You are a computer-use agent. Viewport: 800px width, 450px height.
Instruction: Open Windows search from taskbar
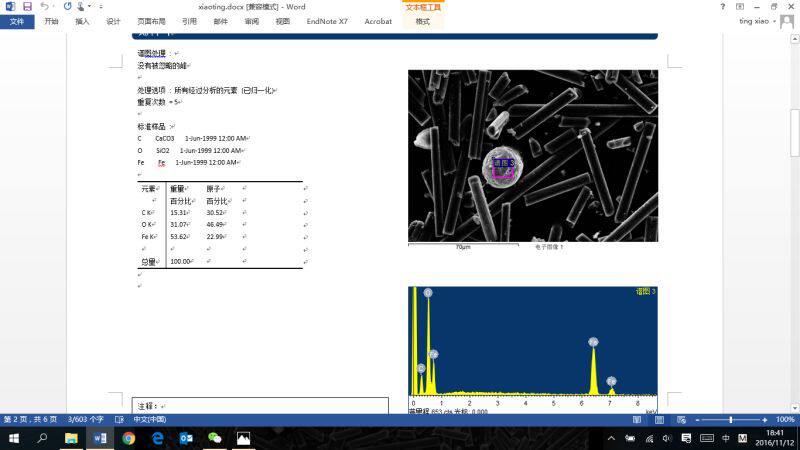tap(42, 438)
